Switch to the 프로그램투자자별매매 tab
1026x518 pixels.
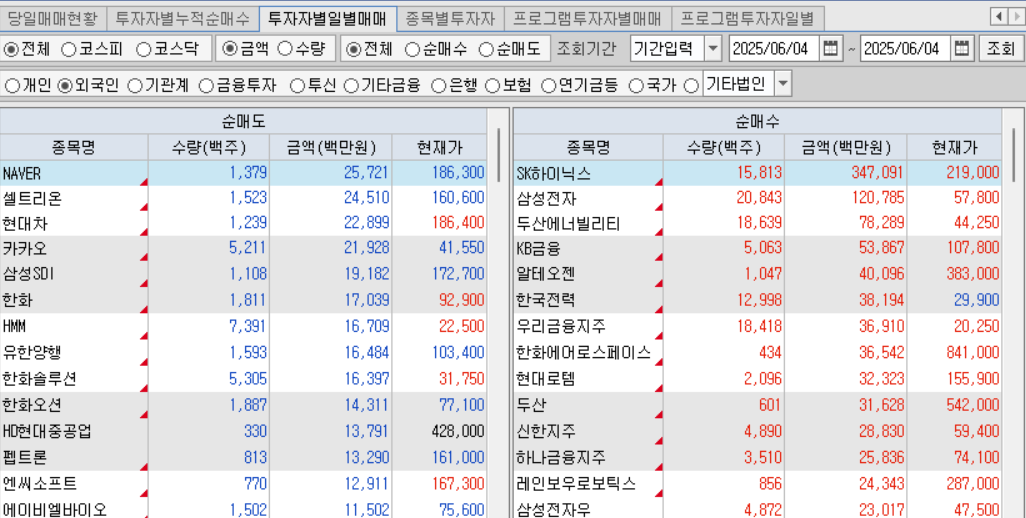coord(587,18)
